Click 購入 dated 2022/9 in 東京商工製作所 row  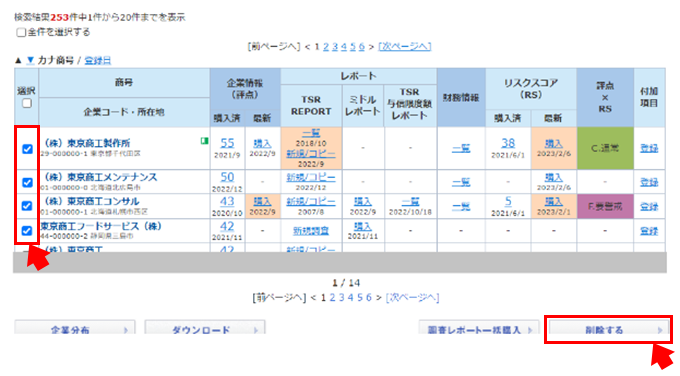click(262, 144)
